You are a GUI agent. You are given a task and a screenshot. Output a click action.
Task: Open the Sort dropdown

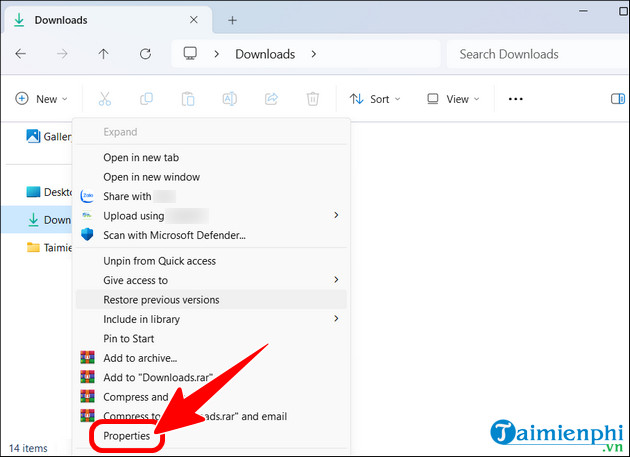pyautogui.click(x=375, y=99)
